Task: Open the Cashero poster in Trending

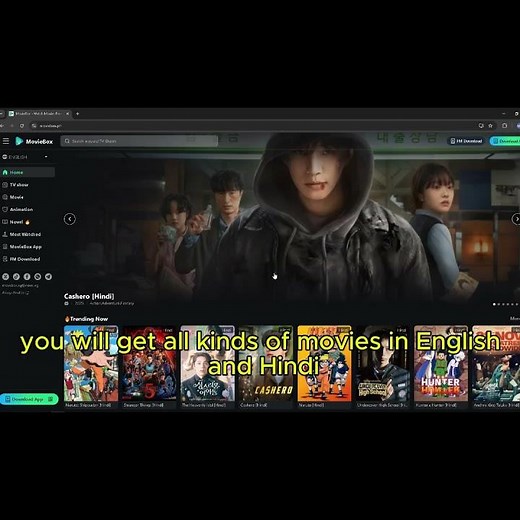Action: (266, 364)
